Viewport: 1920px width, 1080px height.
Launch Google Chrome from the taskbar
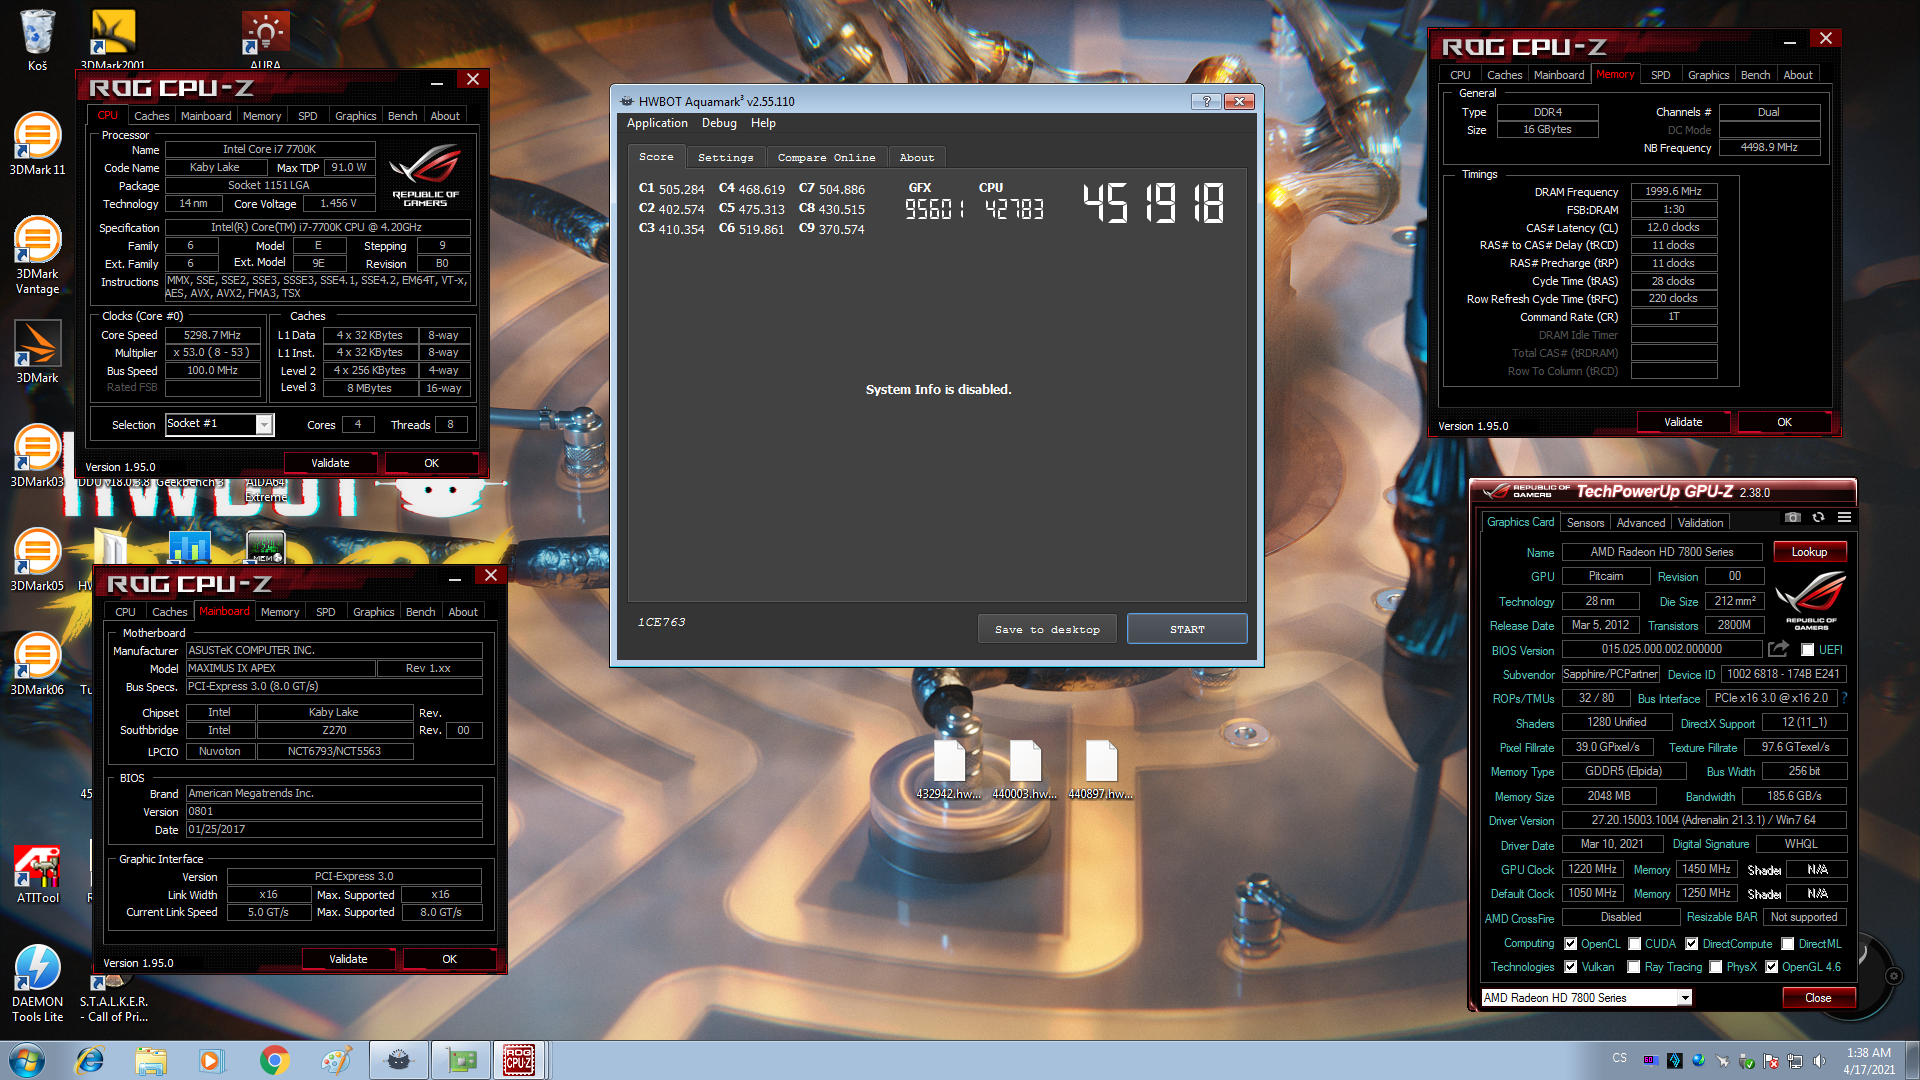pyautogui.click(x=274, y=1060)
